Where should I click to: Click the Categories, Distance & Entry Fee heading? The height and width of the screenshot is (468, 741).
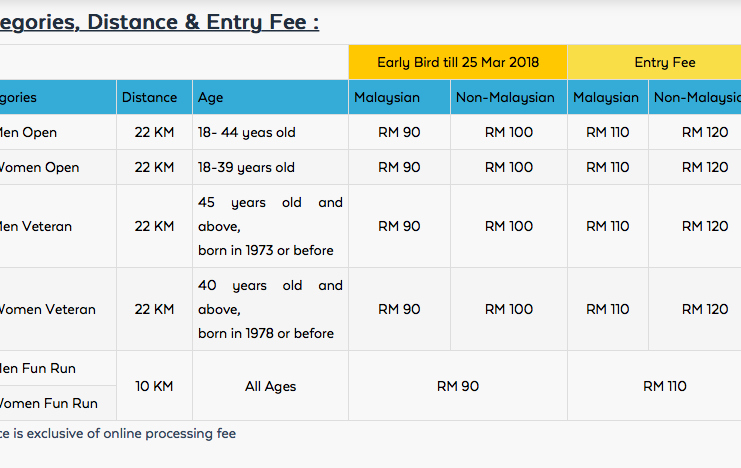[x=160, y=22]
